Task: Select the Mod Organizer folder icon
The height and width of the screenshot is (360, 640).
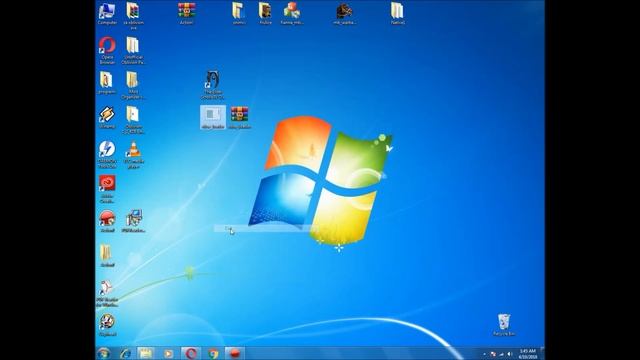Action: point(133,85)
